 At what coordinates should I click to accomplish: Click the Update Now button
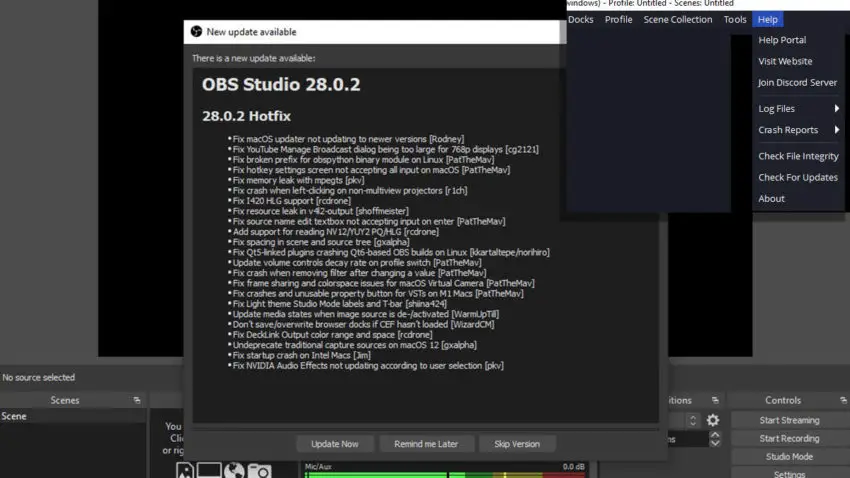coord(334,444)
